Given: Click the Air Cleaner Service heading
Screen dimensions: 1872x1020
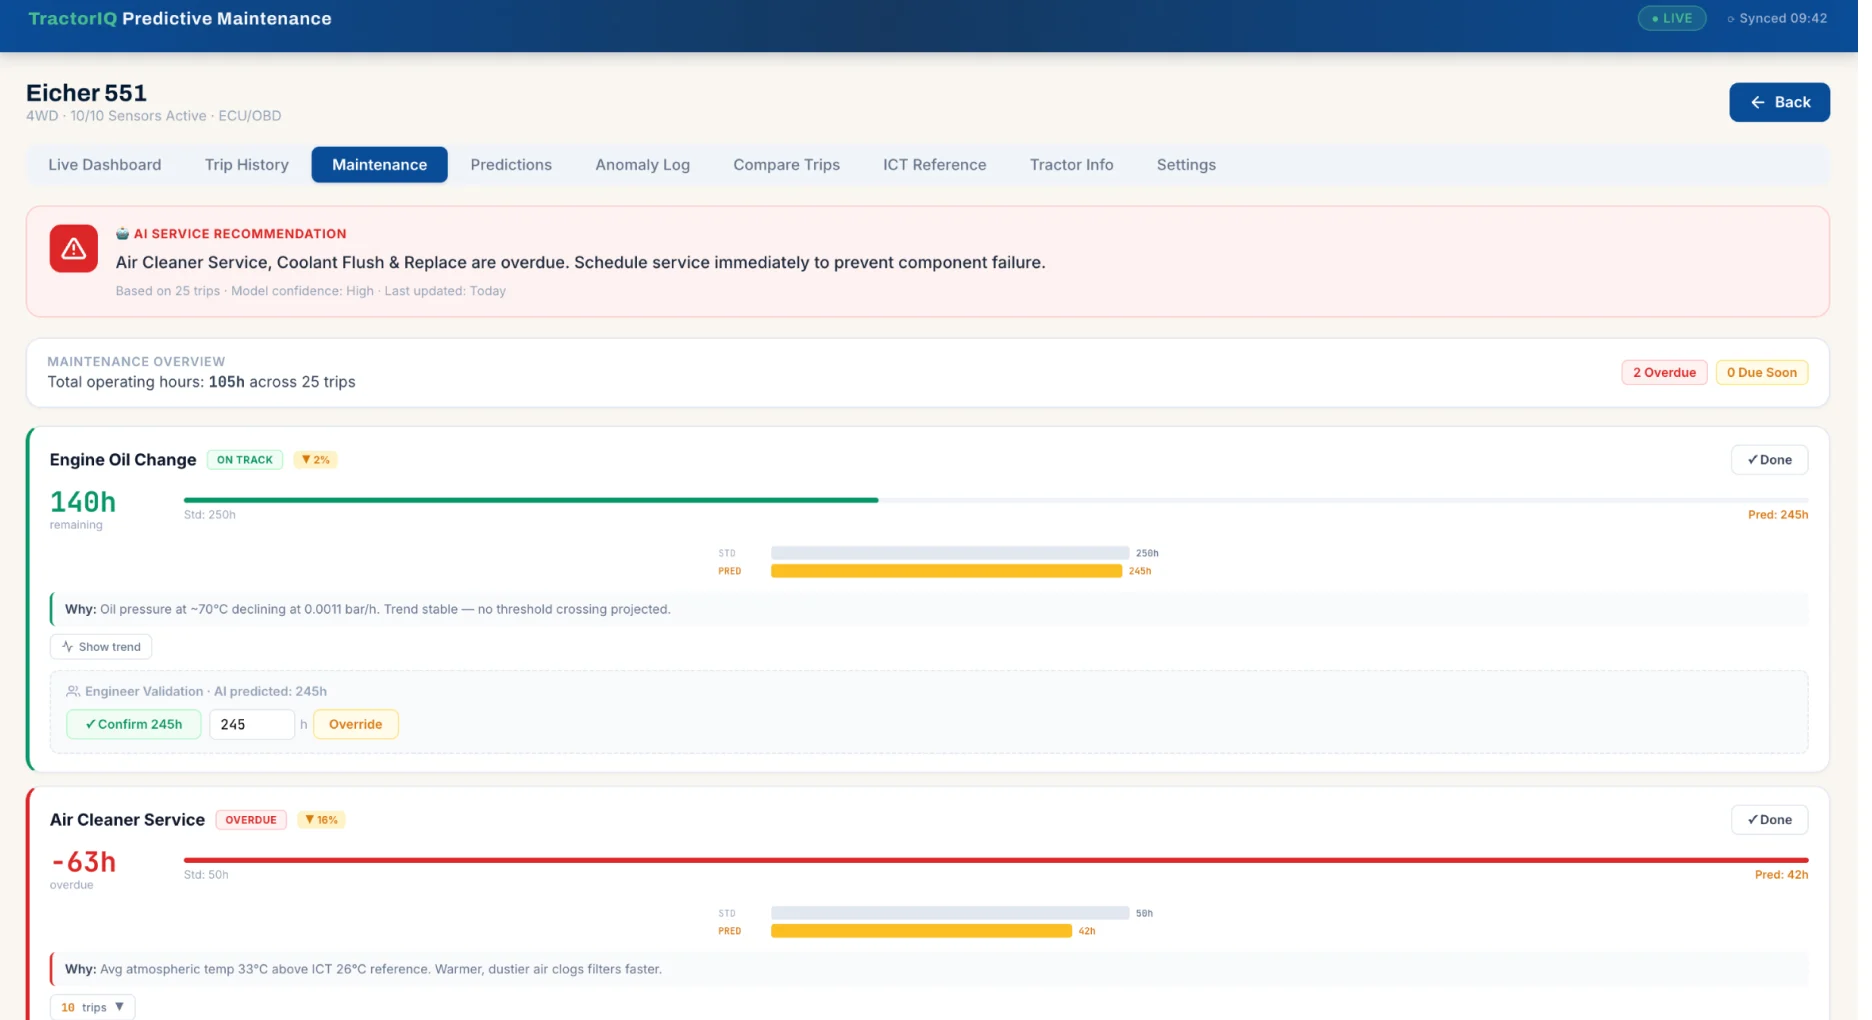Looking at the screenshot, I should (x=127, y=820).
